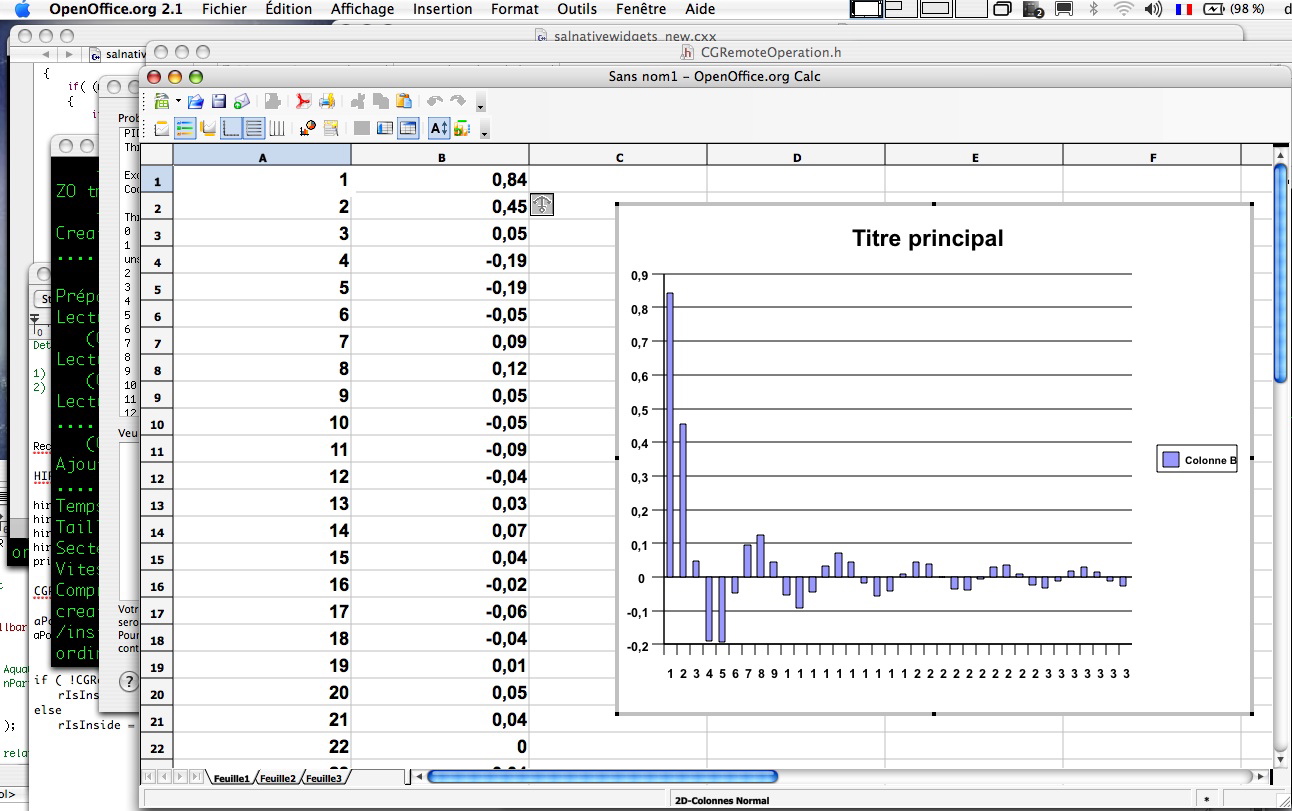This screenshot has width=1292, height=811.
Task: Click the Cut icon in standard toolbar
Action: tap(358, 101)
